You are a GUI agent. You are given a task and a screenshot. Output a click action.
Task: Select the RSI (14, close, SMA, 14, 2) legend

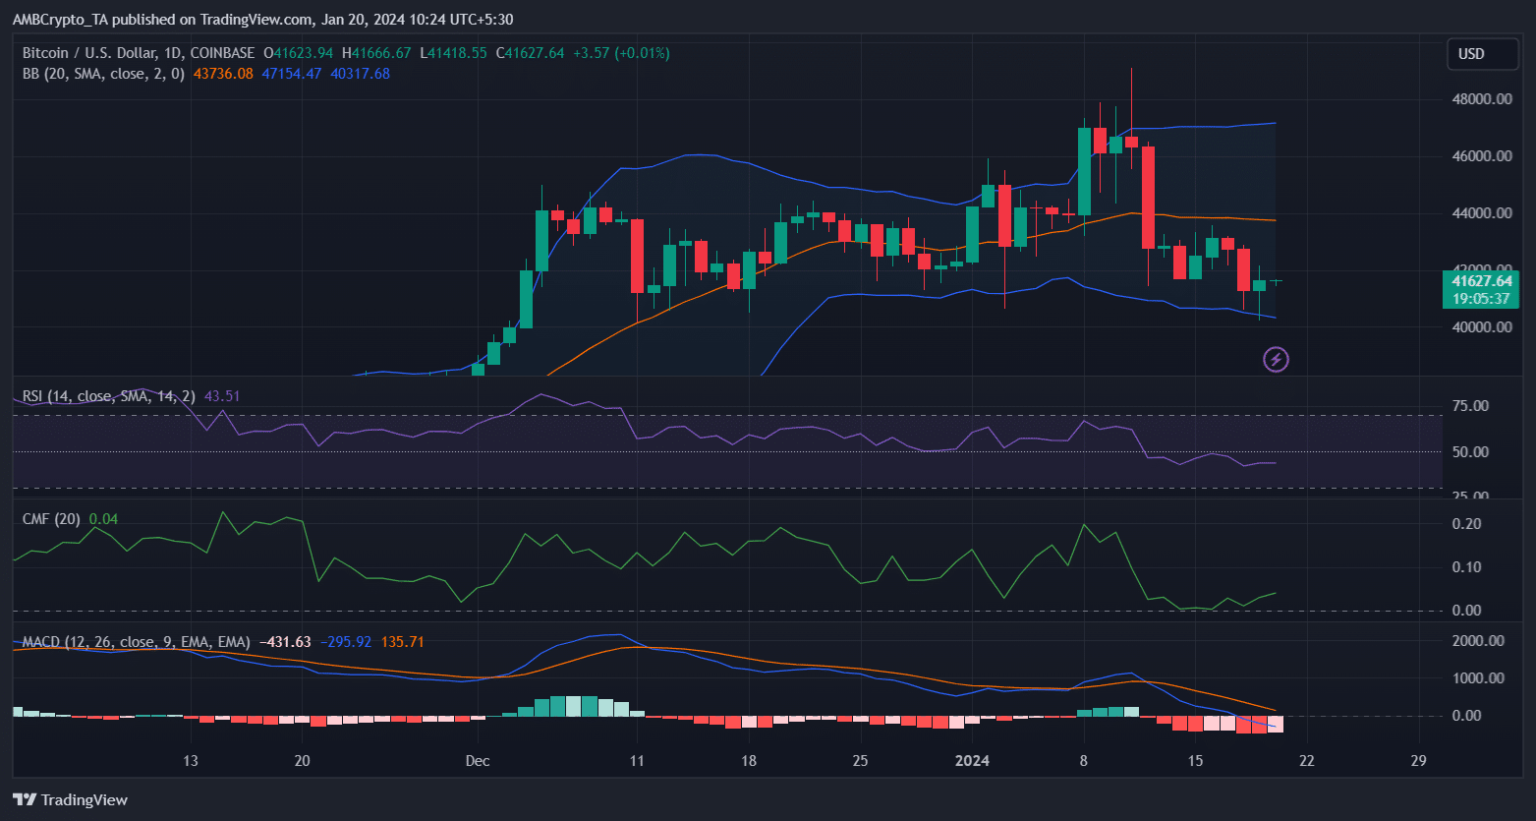(109, 396)
